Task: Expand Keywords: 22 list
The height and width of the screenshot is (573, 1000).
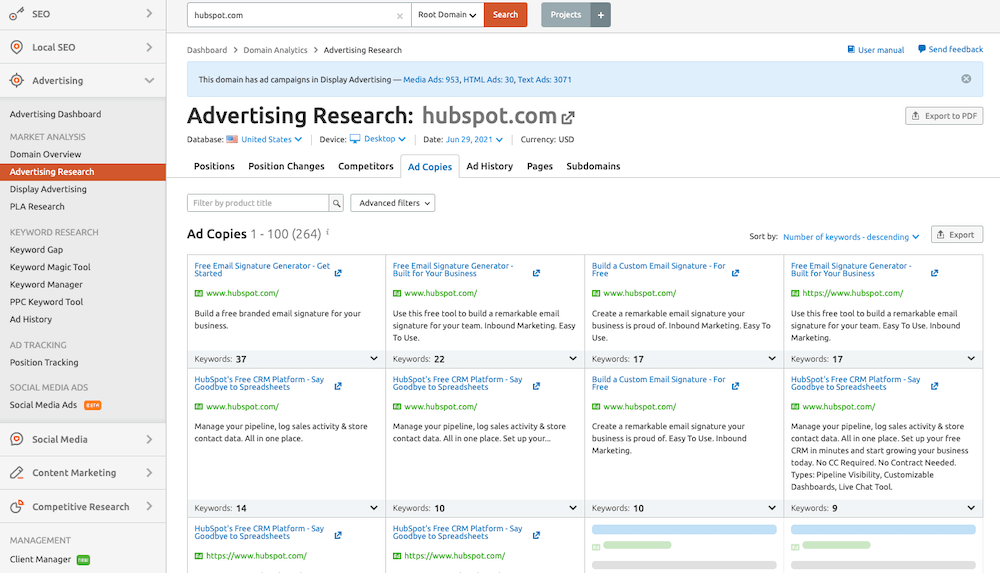Action: pyautogui.click(x=573, y=359)
